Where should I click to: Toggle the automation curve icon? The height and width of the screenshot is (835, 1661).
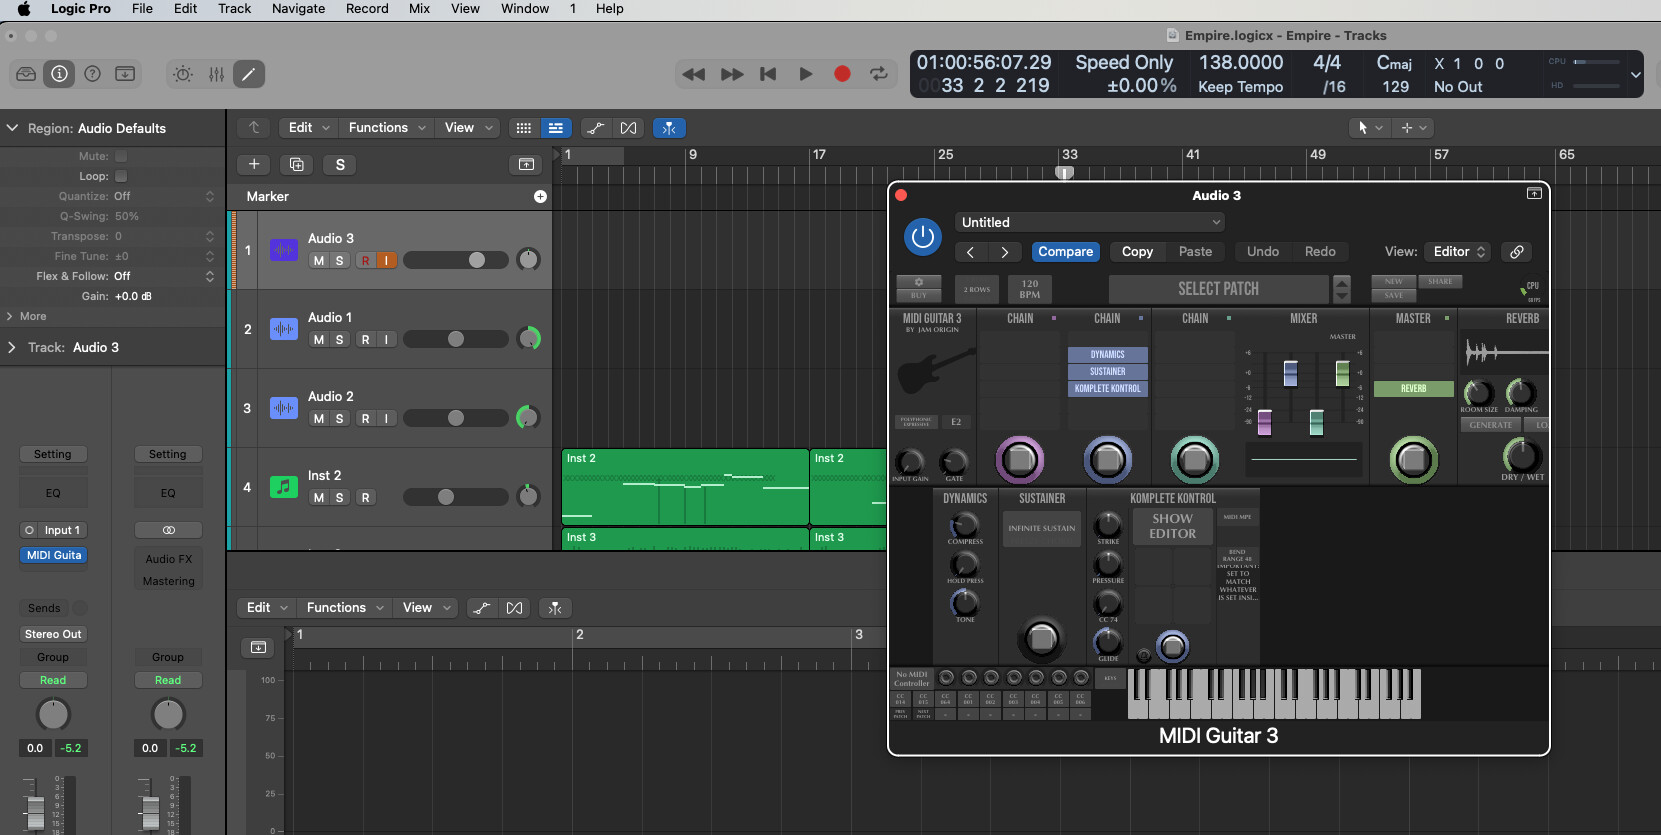click(595, 128)
